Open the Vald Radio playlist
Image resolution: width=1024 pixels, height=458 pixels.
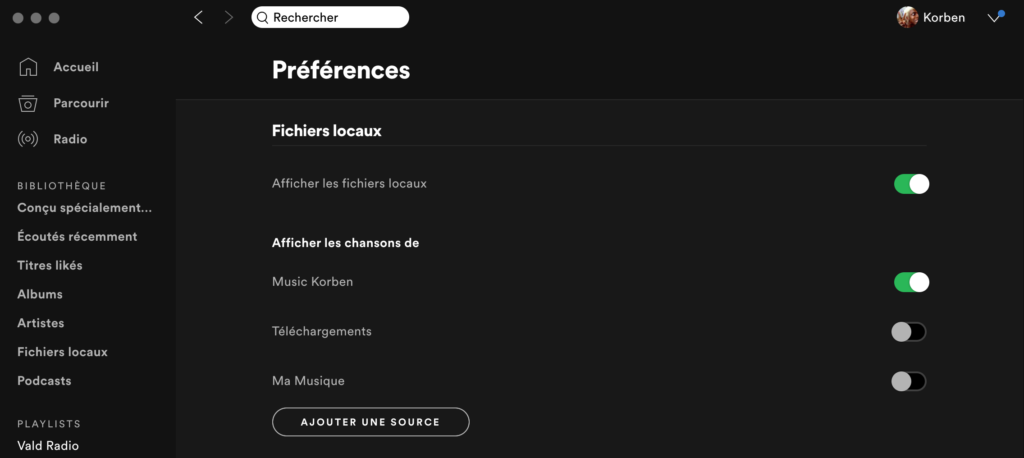[x=48, y=446]
